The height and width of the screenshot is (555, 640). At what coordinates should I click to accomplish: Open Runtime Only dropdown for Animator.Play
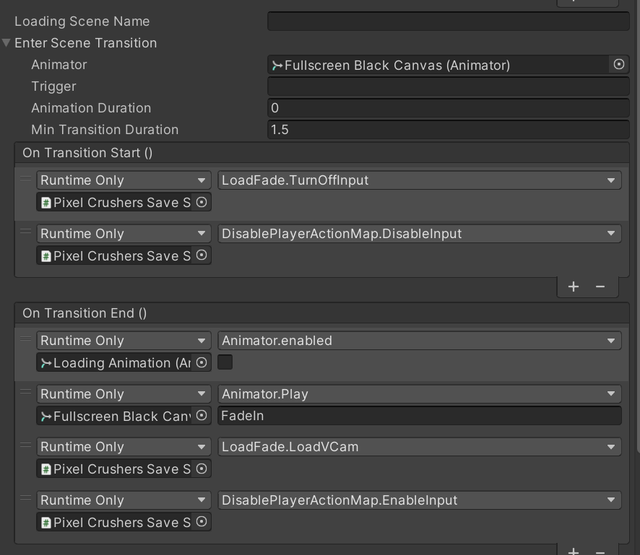point(124,394)
